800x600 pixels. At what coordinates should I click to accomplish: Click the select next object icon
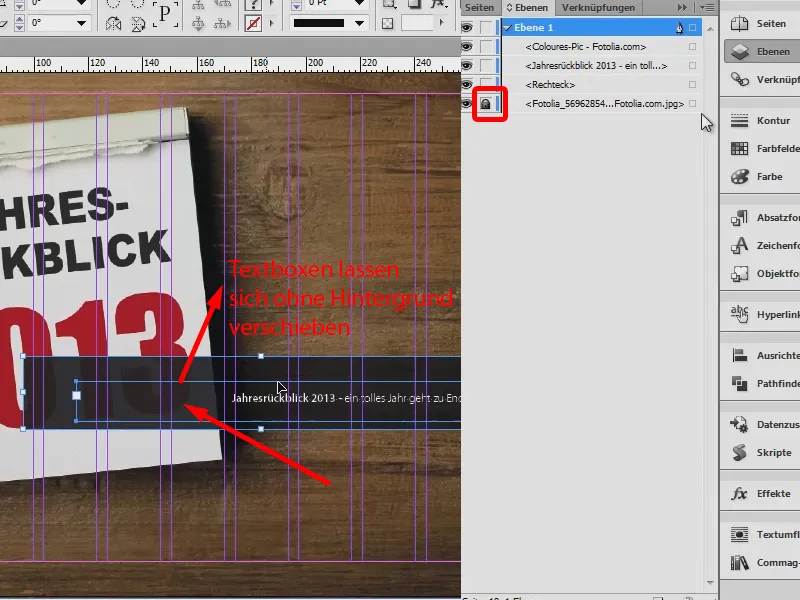222,23
